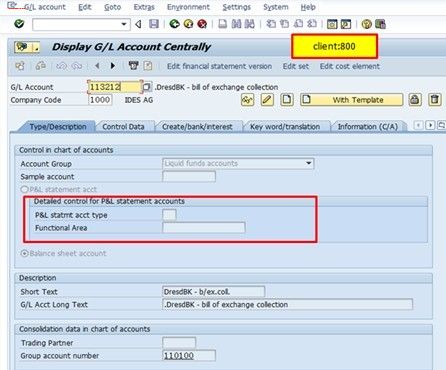Click the Functional Area field
The image size is (446, 370).
(x=204, y=228)
